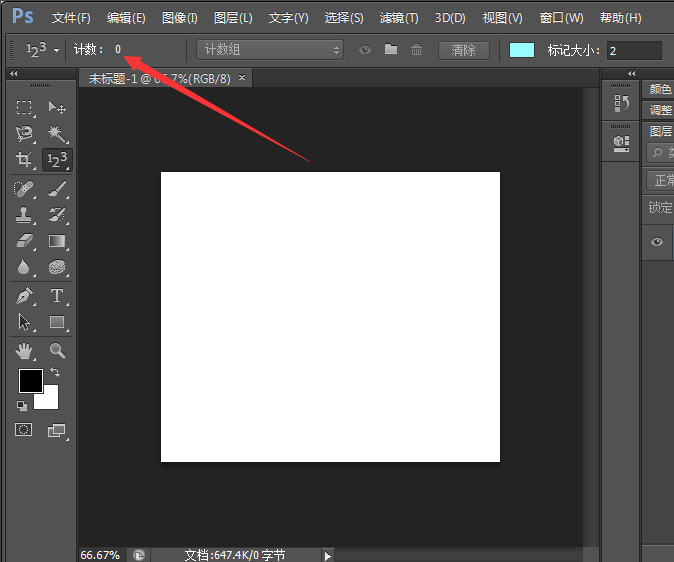Open the black foreground color picker
The image size is (674, 562).
(31, 381)
